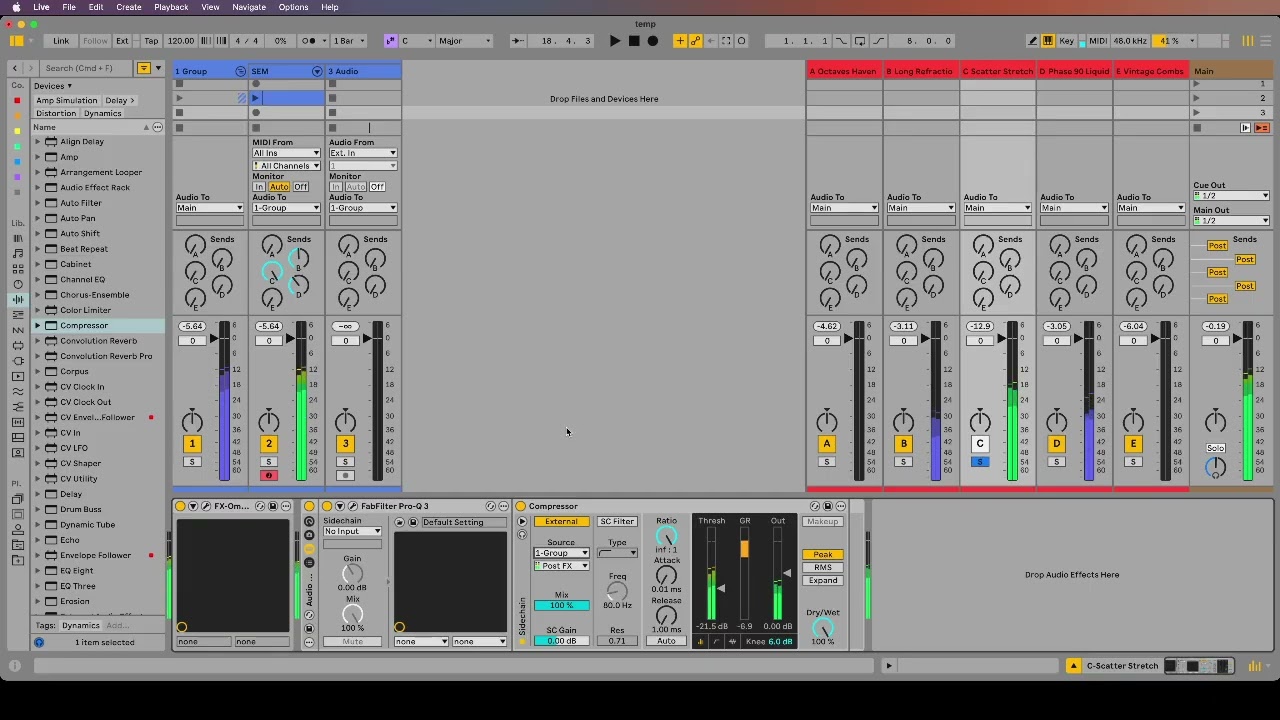The width and height of the screenshot is (1280, 720).
Task: Toggle the Link button
Action: pyautogui.click(x=61, y=41)
